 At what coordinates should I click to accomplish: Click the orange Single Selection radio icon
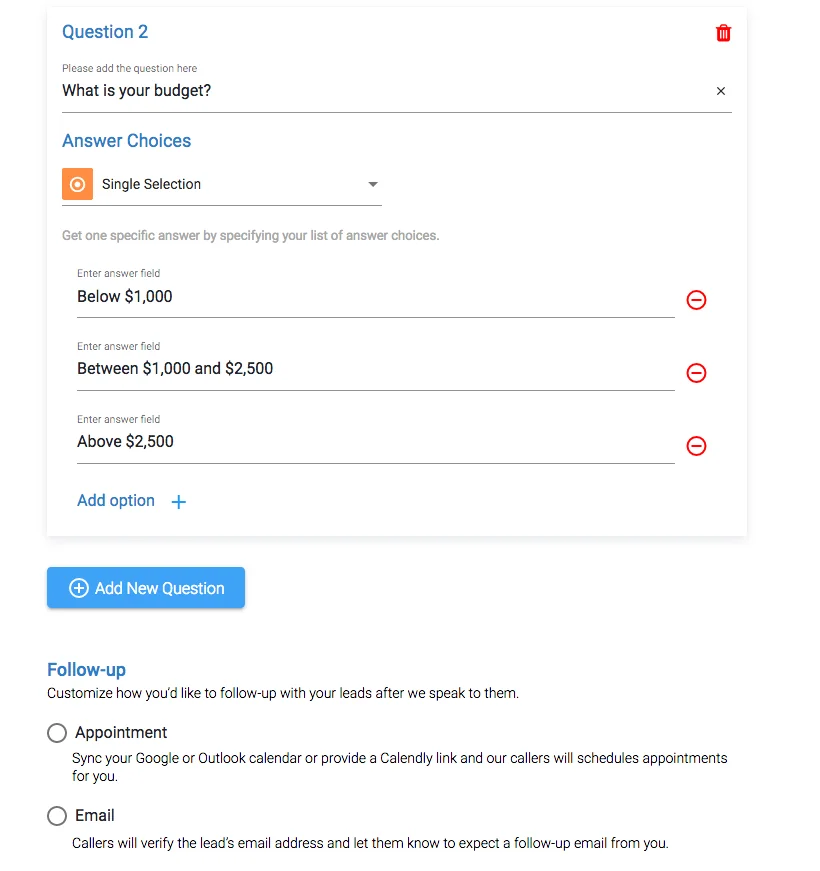(77, 184)
